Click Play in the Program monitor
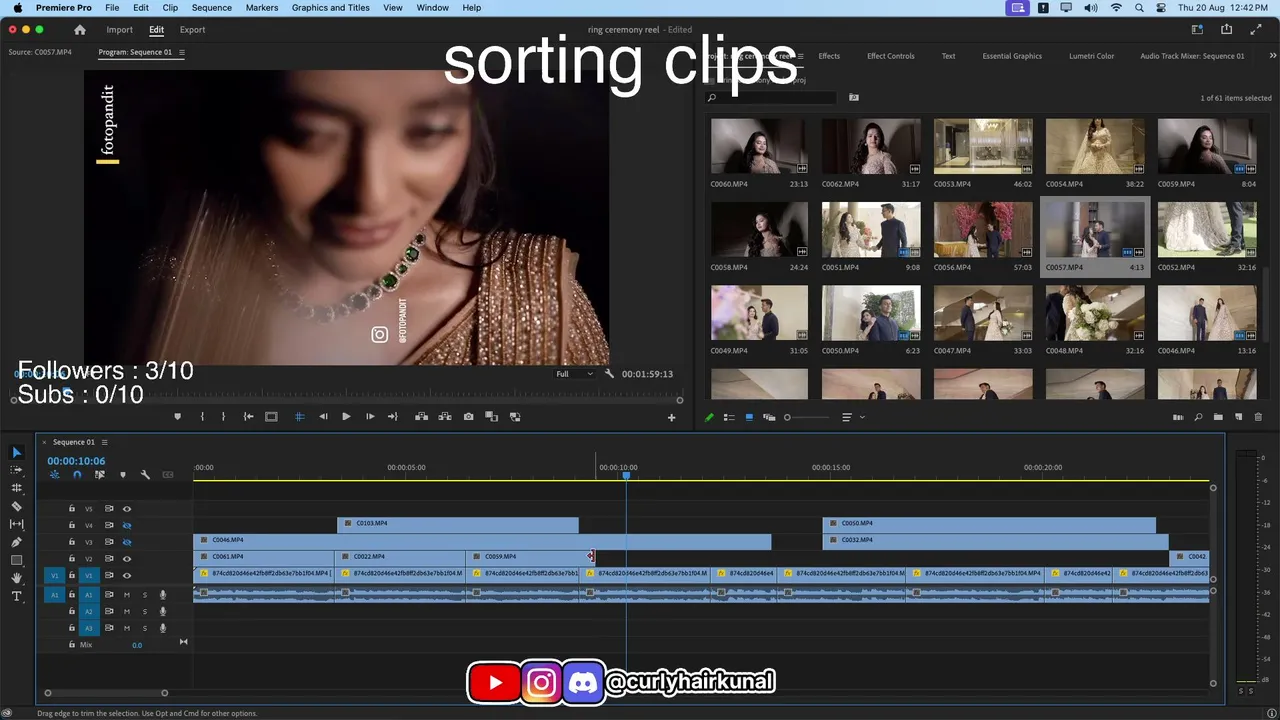Screen dimensions: 1280x720 coord(346,417)
